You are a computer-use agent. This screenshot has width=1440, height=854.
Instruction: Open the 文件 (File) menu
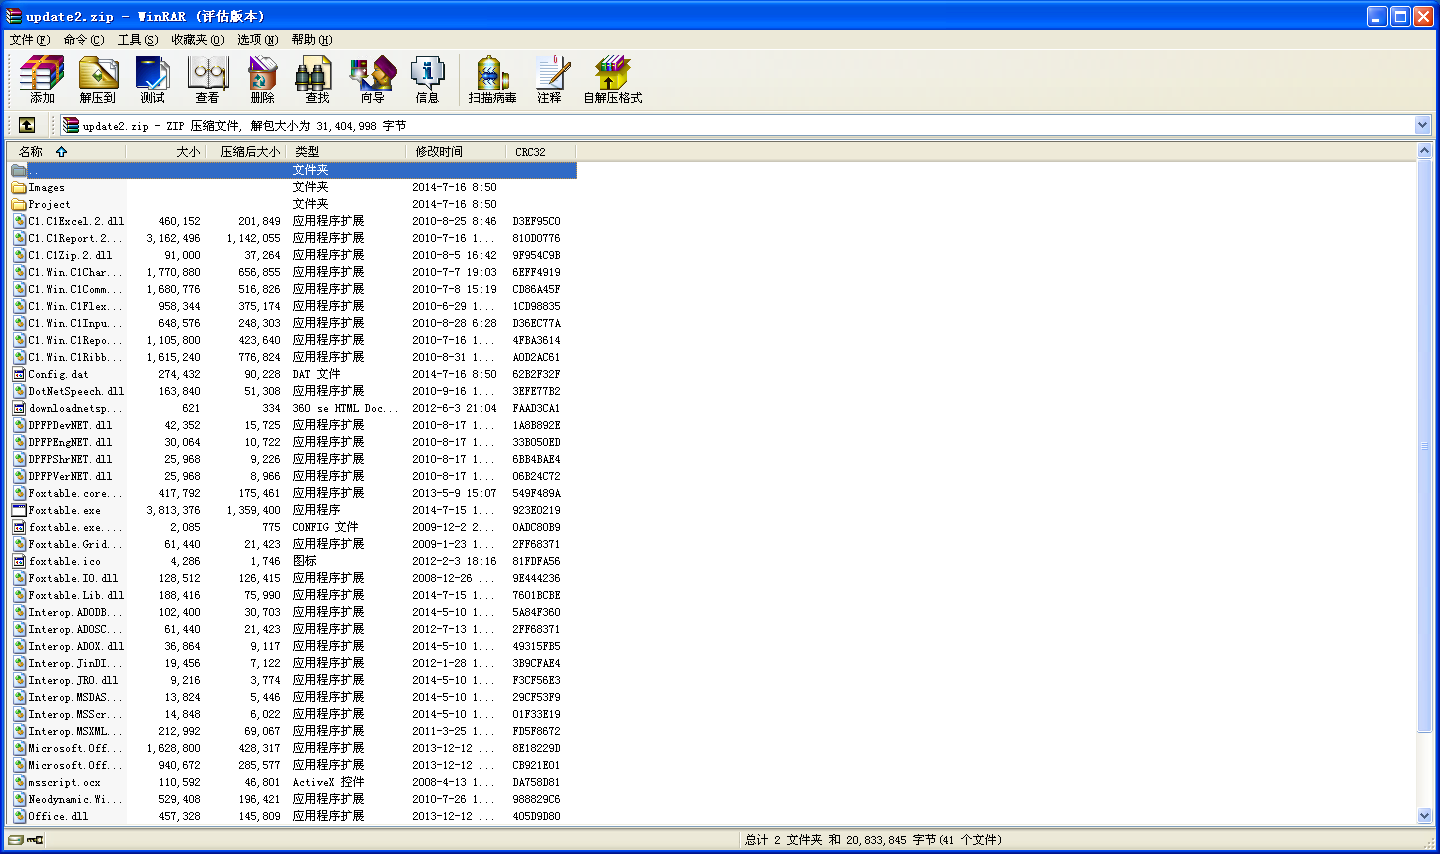[29, 40]
